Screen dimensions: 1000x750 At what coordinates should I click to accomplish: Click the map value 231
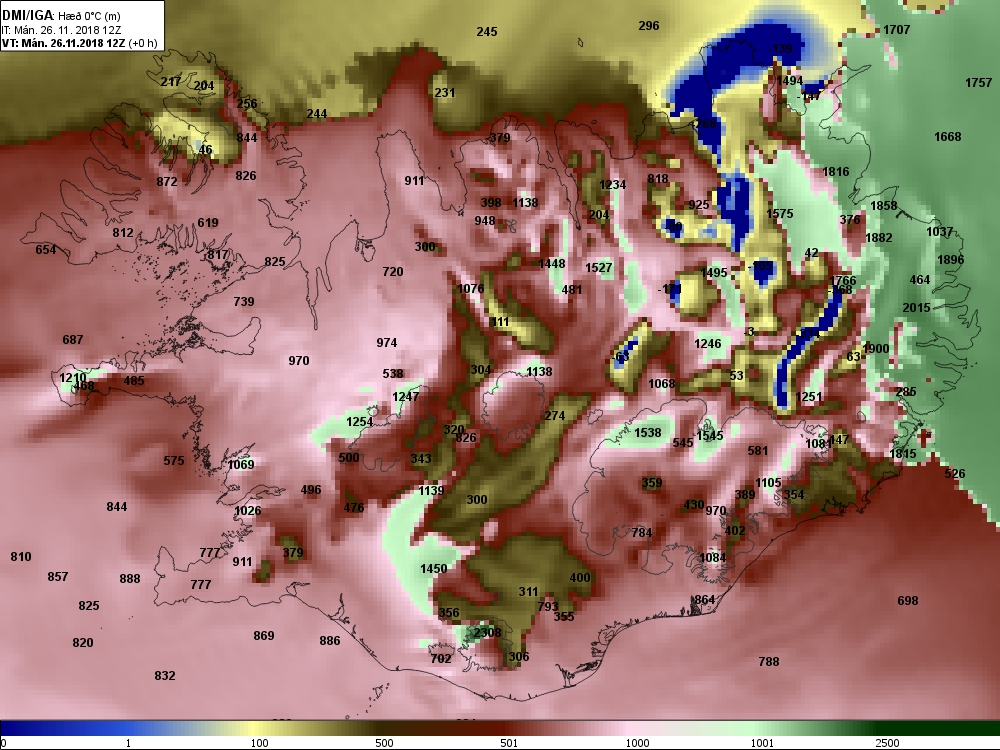[445, 92]
